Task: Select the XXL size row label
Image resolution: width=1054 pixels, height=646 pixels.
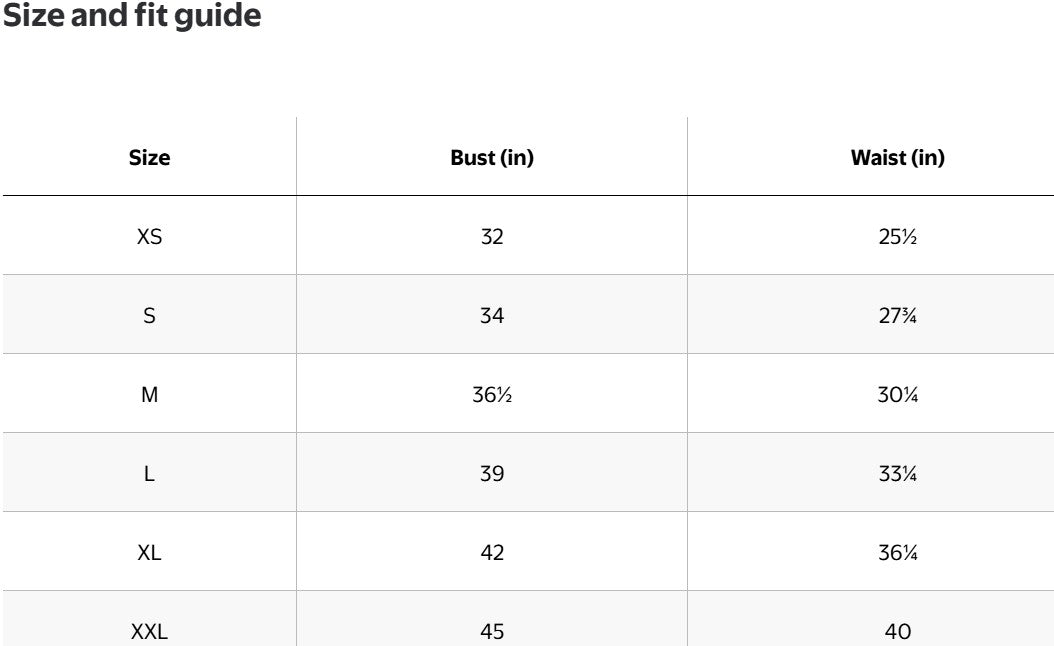Action: (x=149, y=632)
